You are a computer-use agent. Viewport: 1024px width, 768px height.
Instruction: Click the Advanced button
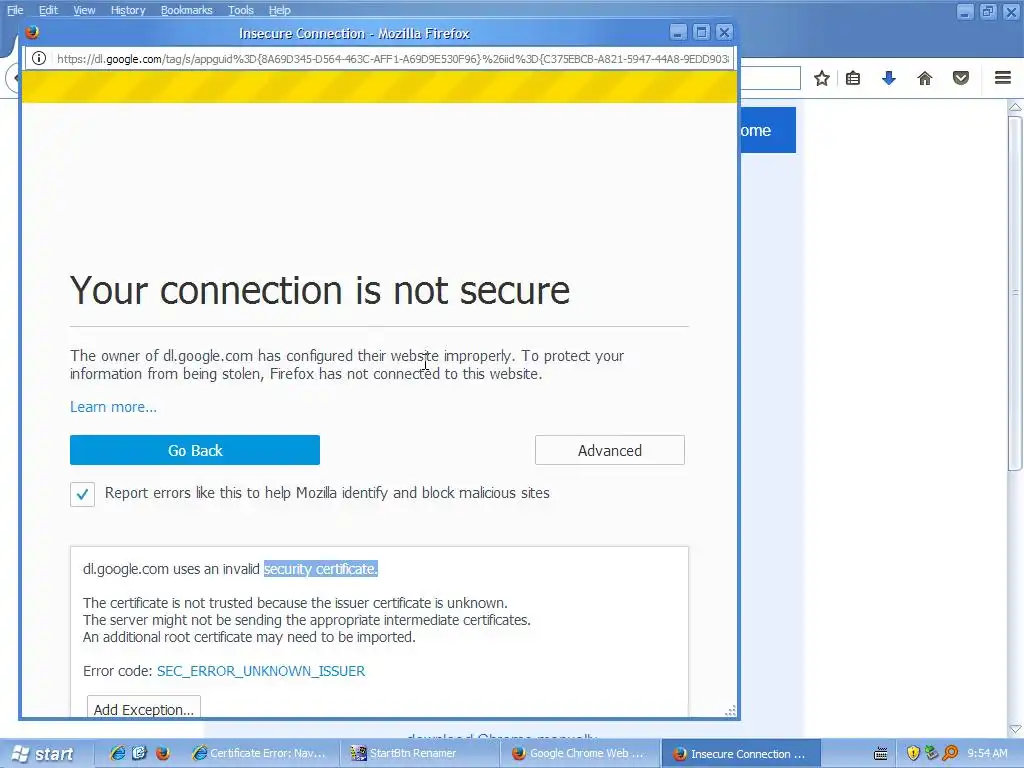[x=609, y=450]
